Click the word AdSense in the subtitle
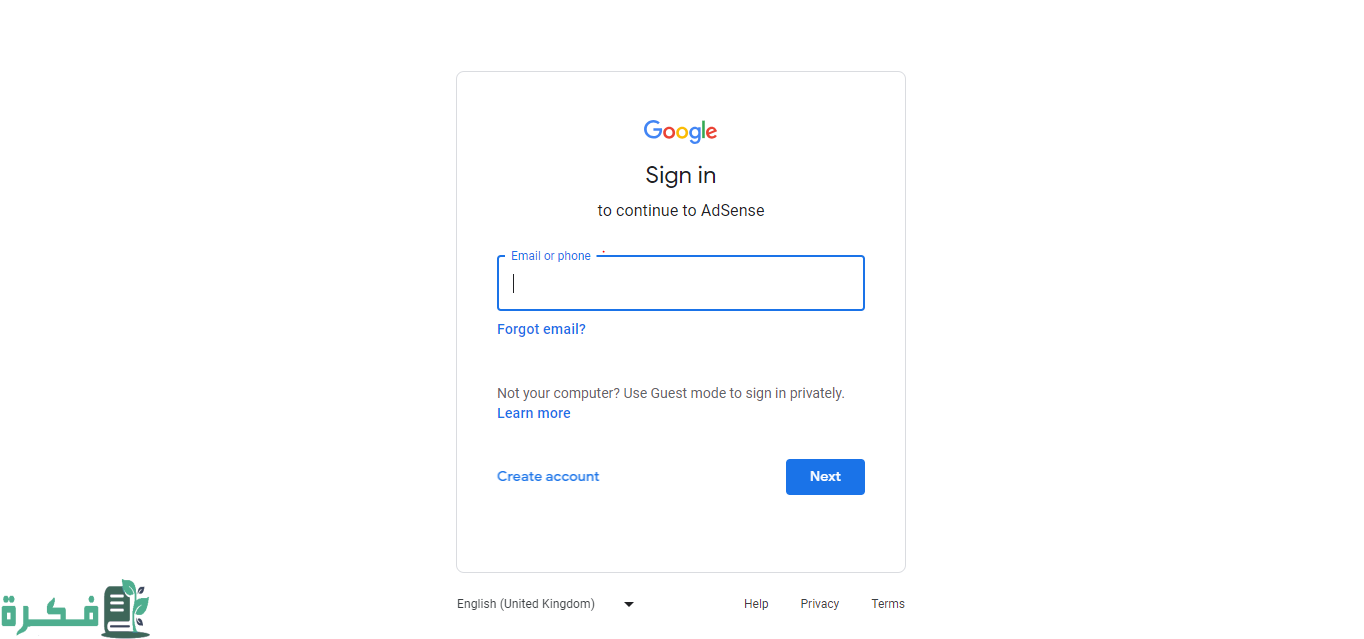 coord(733,210)
